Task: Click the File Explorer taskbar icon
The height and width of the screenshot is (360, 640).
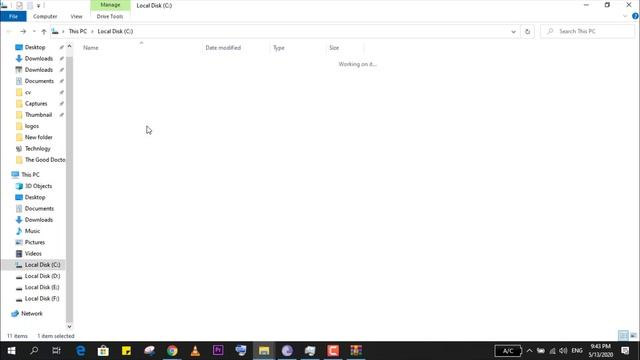Action: click(x=264, y=351)
